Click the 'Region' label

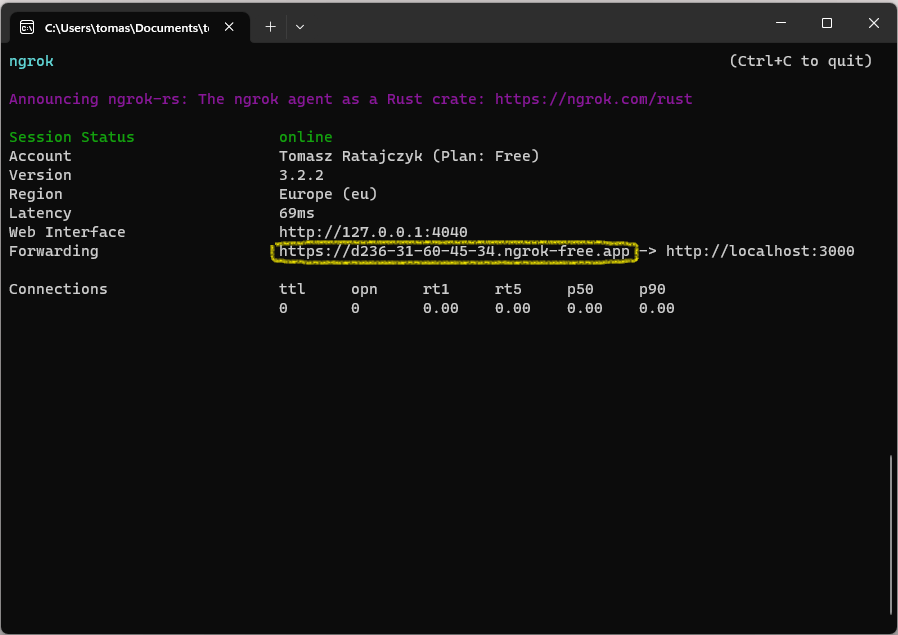[36, 194]
